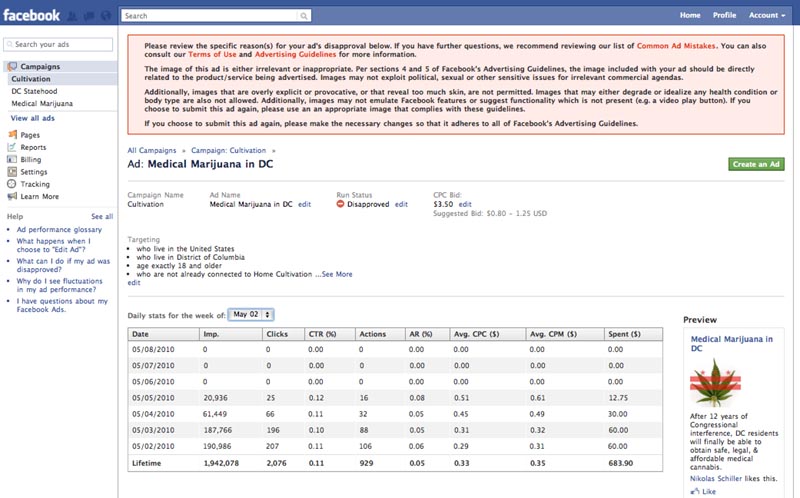Click the Imp. column header
Image resolution: width=800 pixels, height=498 pixels.
230,334
